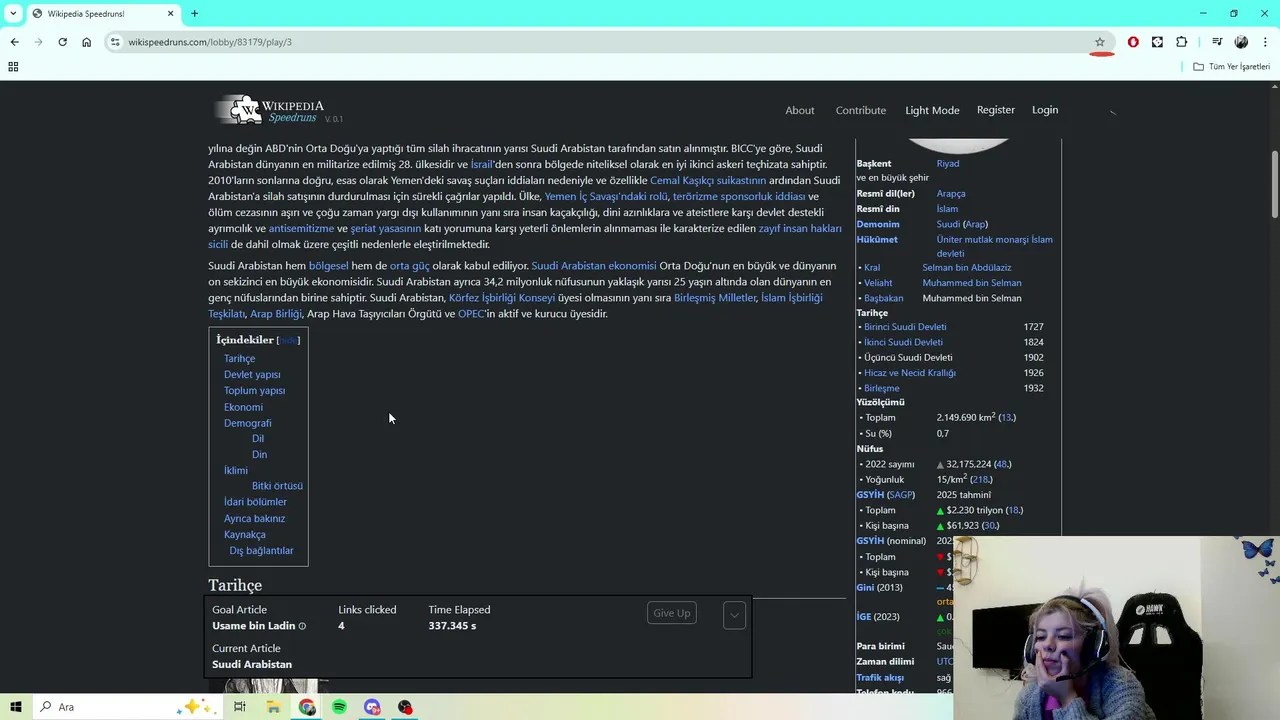Open the browser extensions puzzle icon
The width and height of the screenshot is (1280, 720).
1182,42
